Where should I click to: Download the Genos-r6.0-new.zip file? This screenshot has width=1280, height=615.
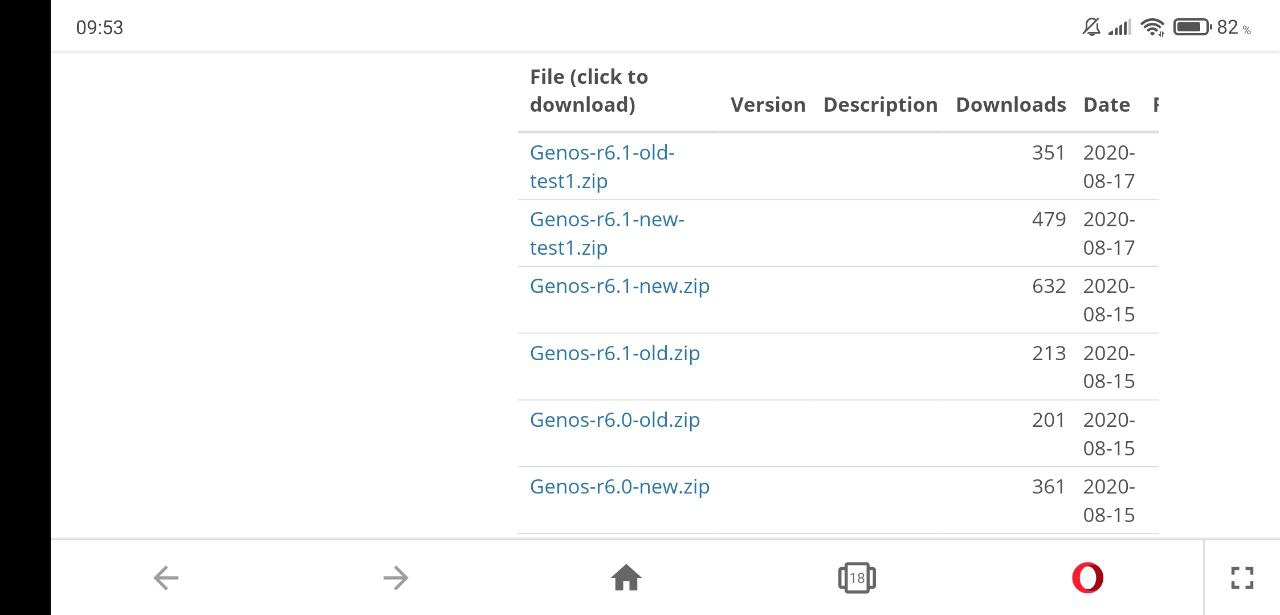[x=620, y=487]
